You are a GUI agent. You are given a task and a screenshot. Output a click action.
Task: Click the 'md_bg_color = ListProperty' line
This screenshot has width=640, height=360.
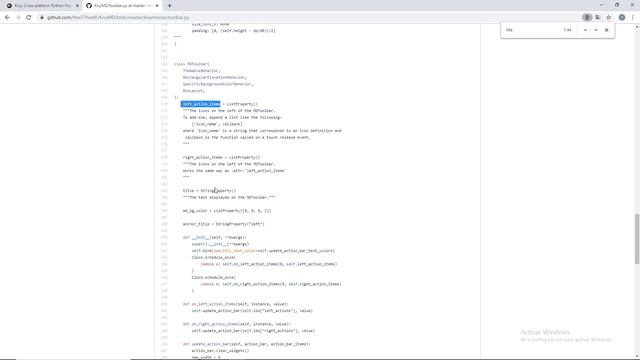tap(227, 211)
